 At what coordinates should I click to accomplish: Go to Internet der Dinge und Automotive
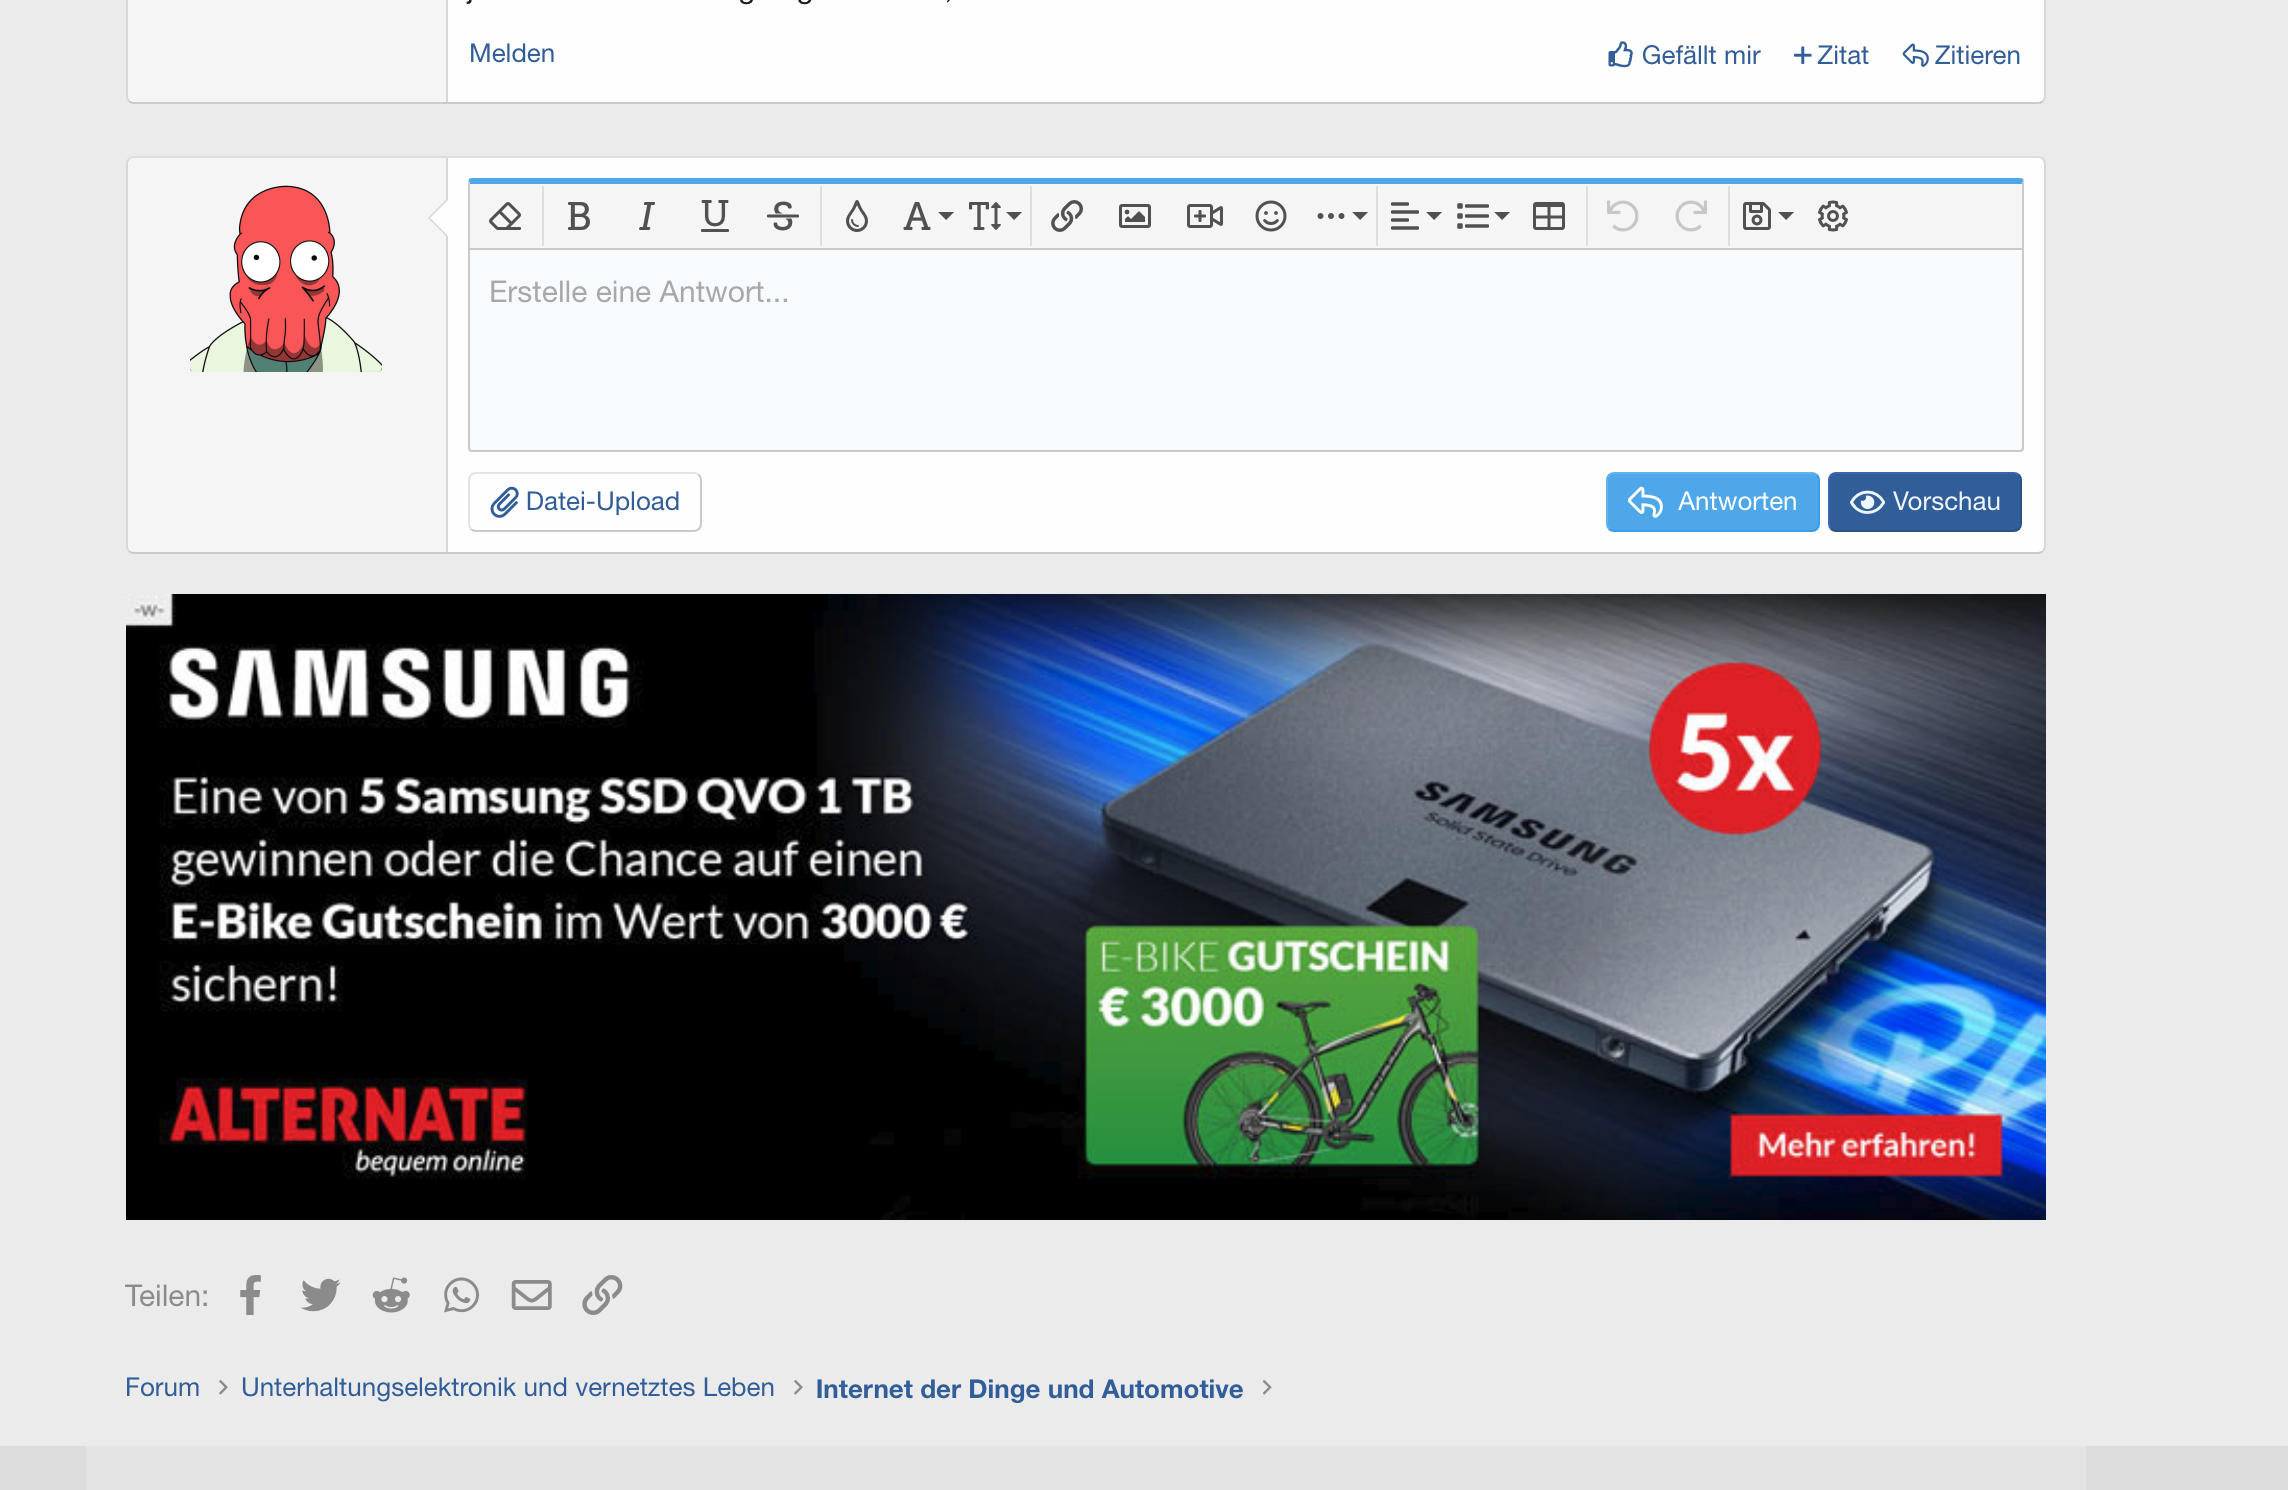(1029, 1389)
